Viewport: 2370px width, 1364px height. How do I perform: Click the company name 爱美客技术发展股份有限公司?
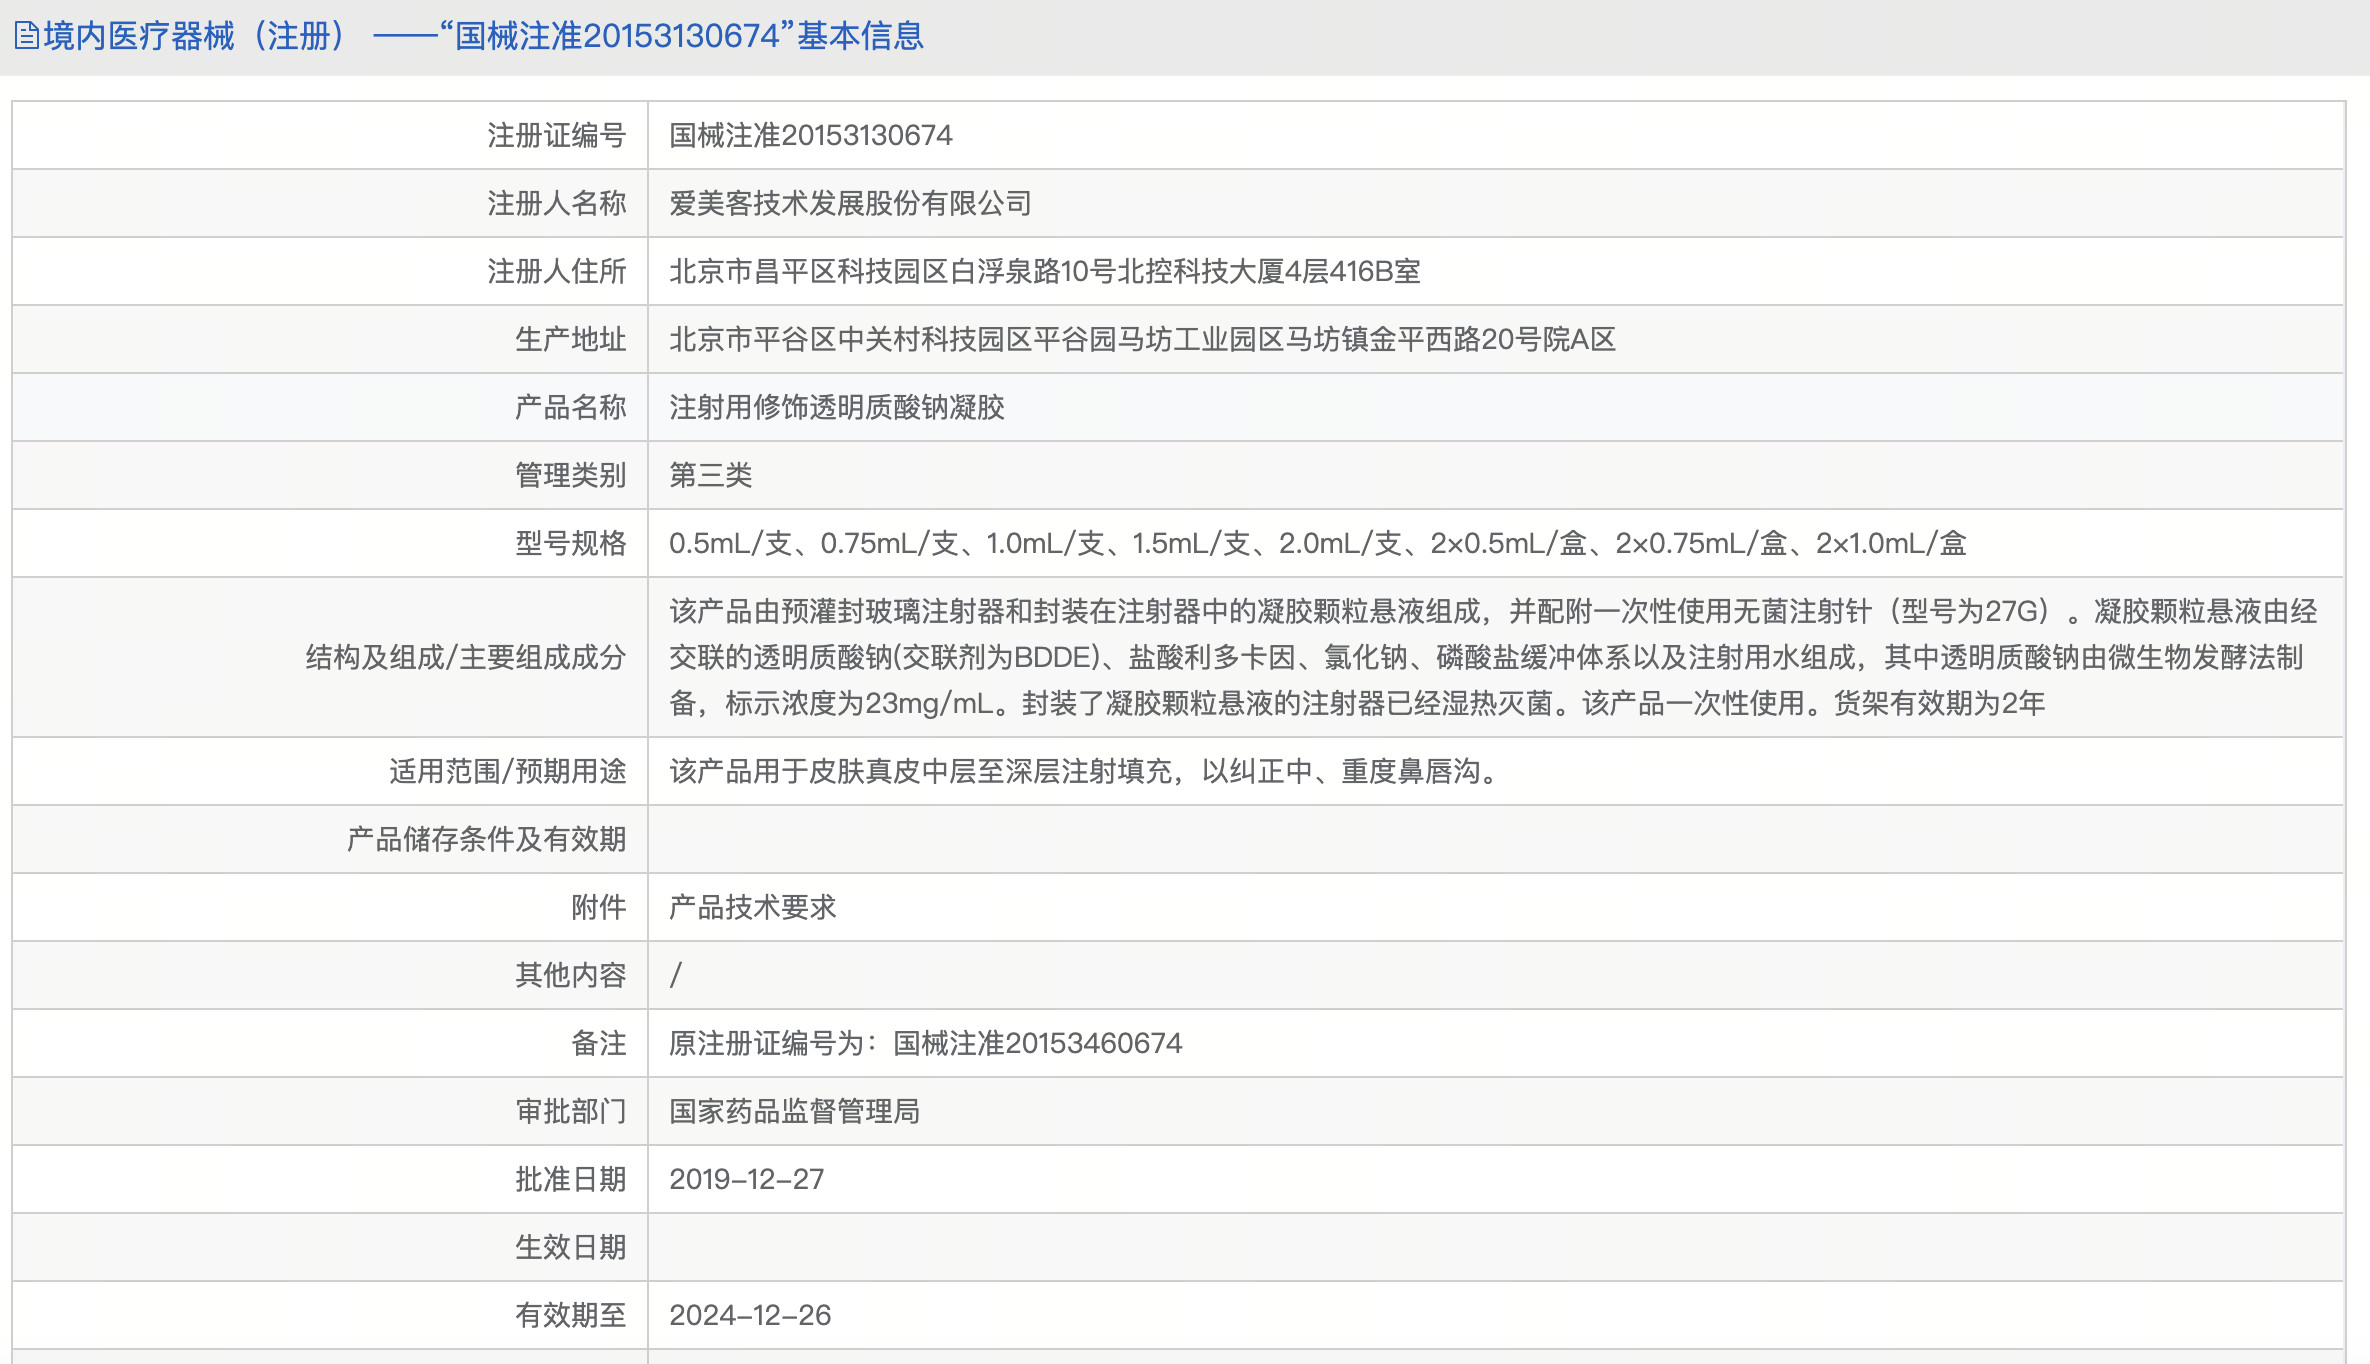point(851,203)
